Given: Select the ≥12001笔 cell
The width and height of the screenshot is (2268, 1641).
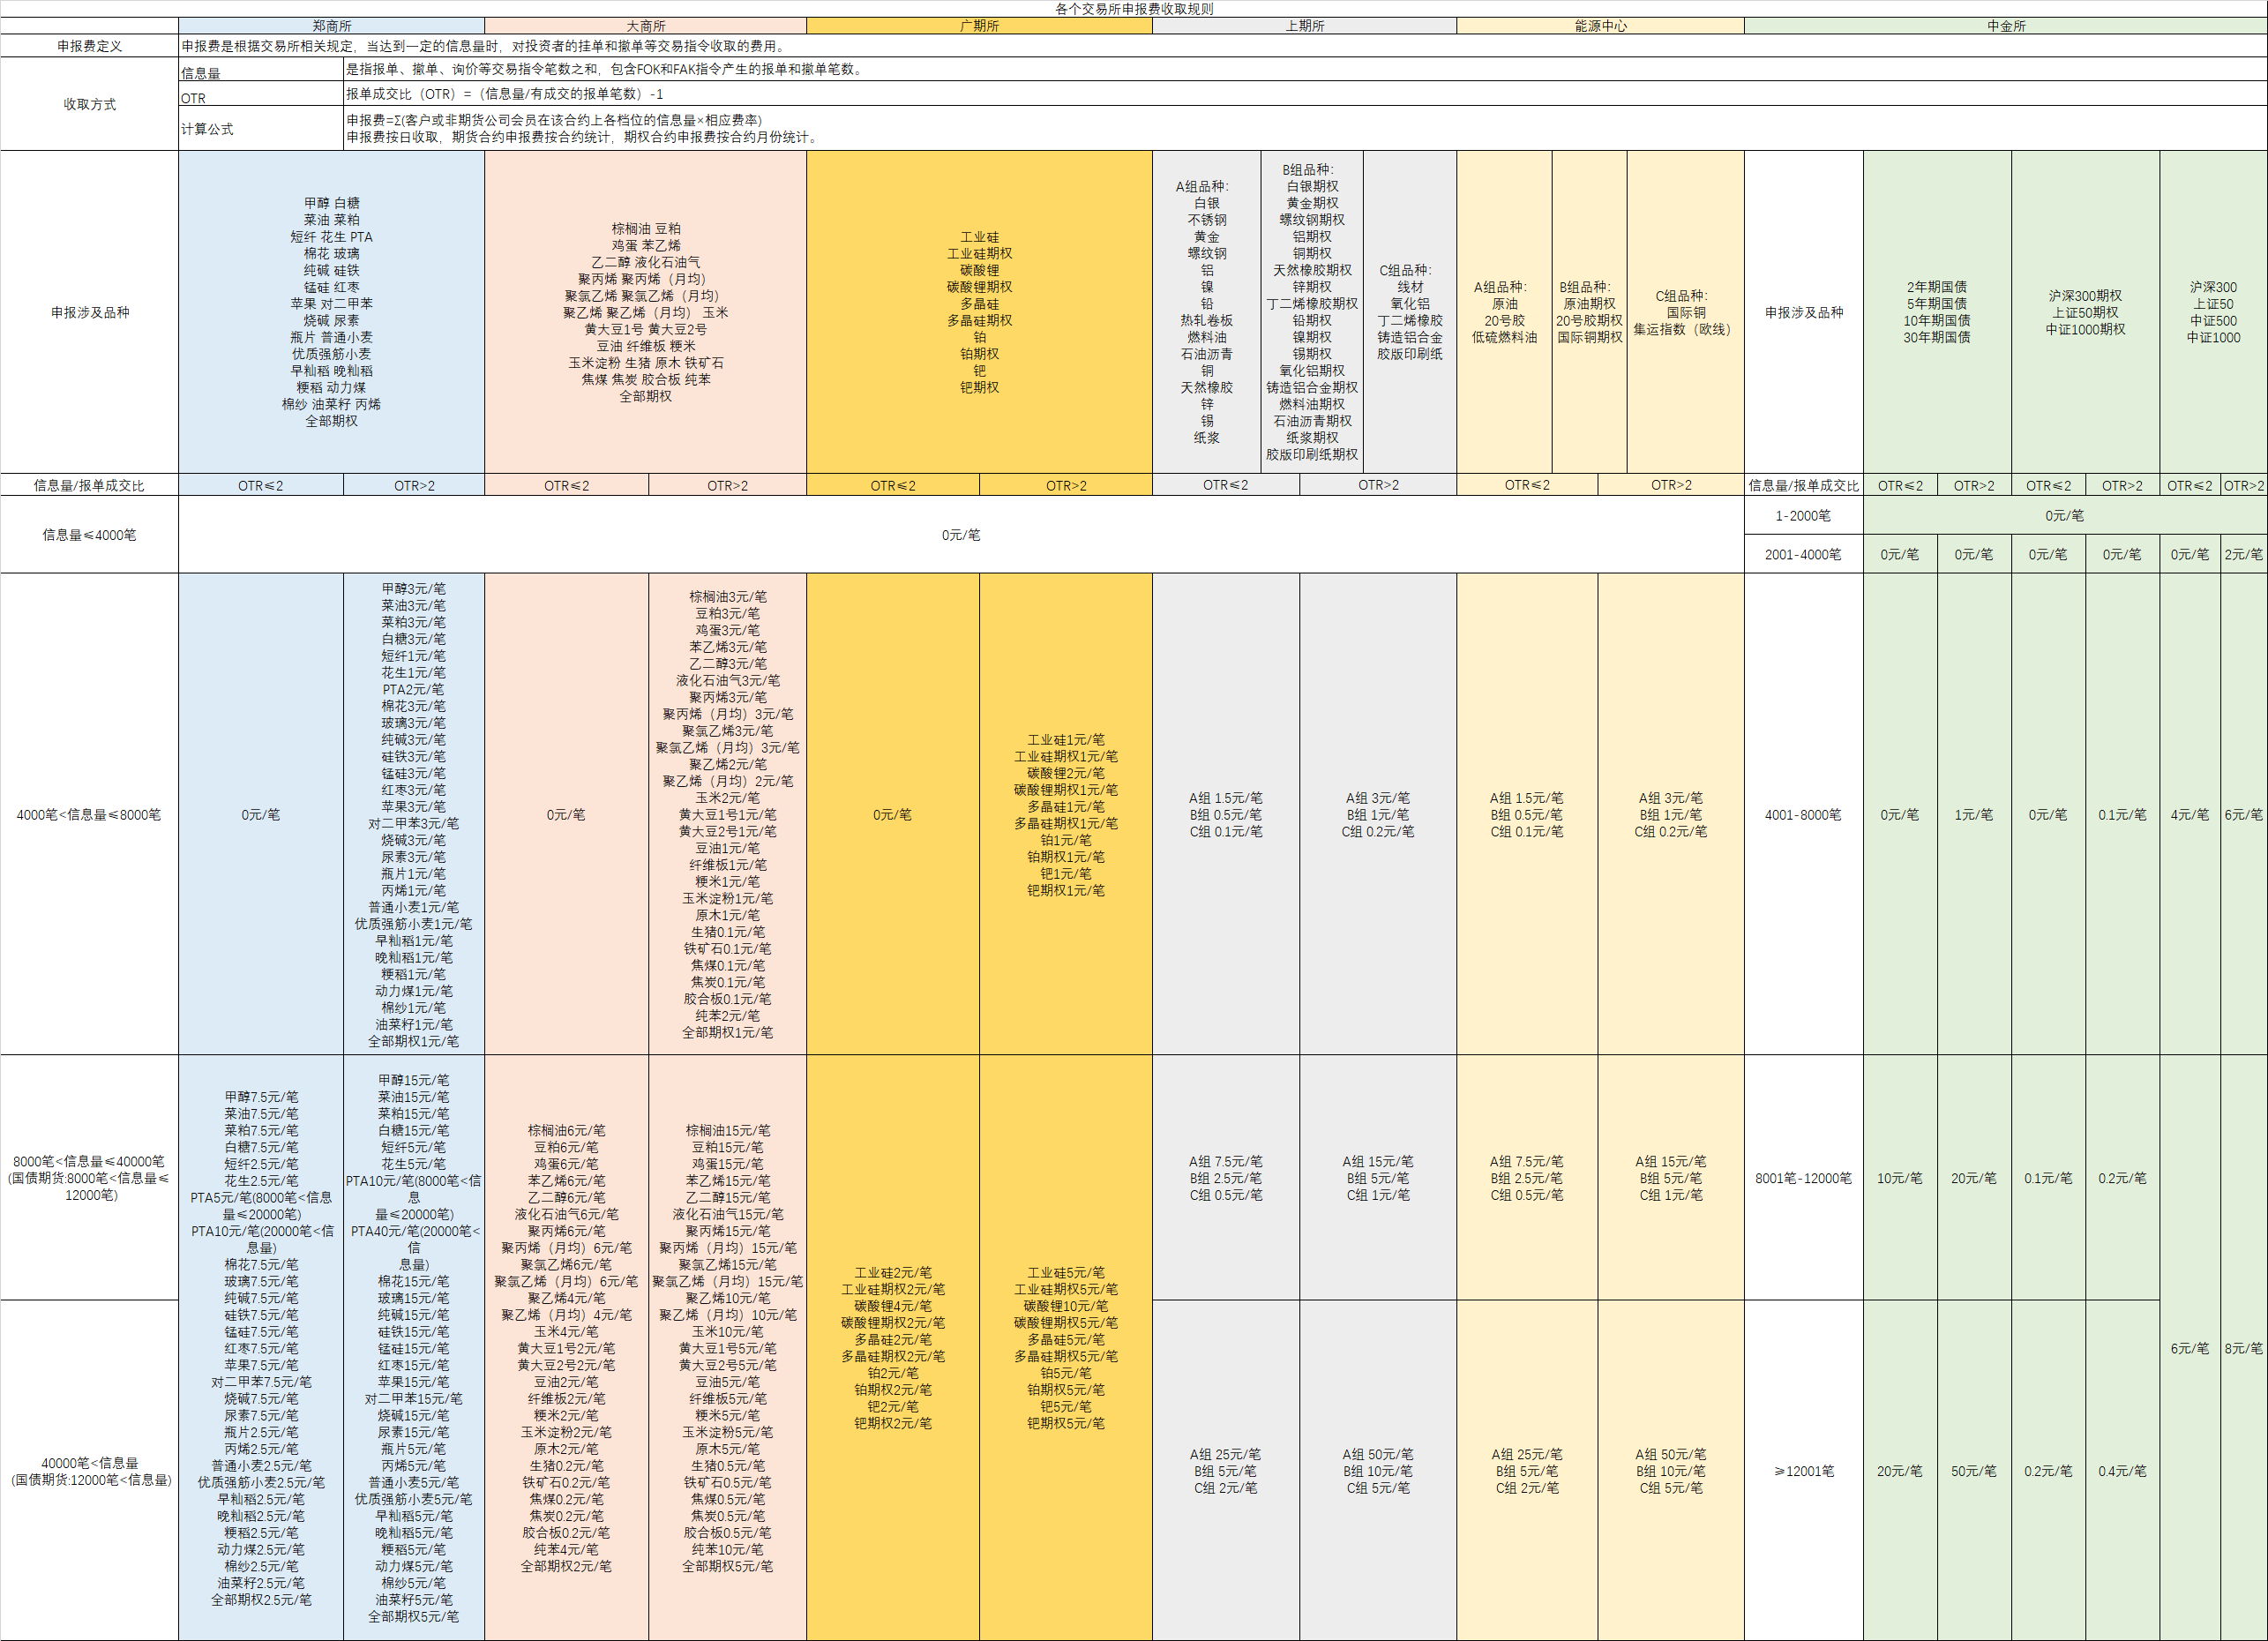Looking at the screenshot, I should [1803, 1471].
